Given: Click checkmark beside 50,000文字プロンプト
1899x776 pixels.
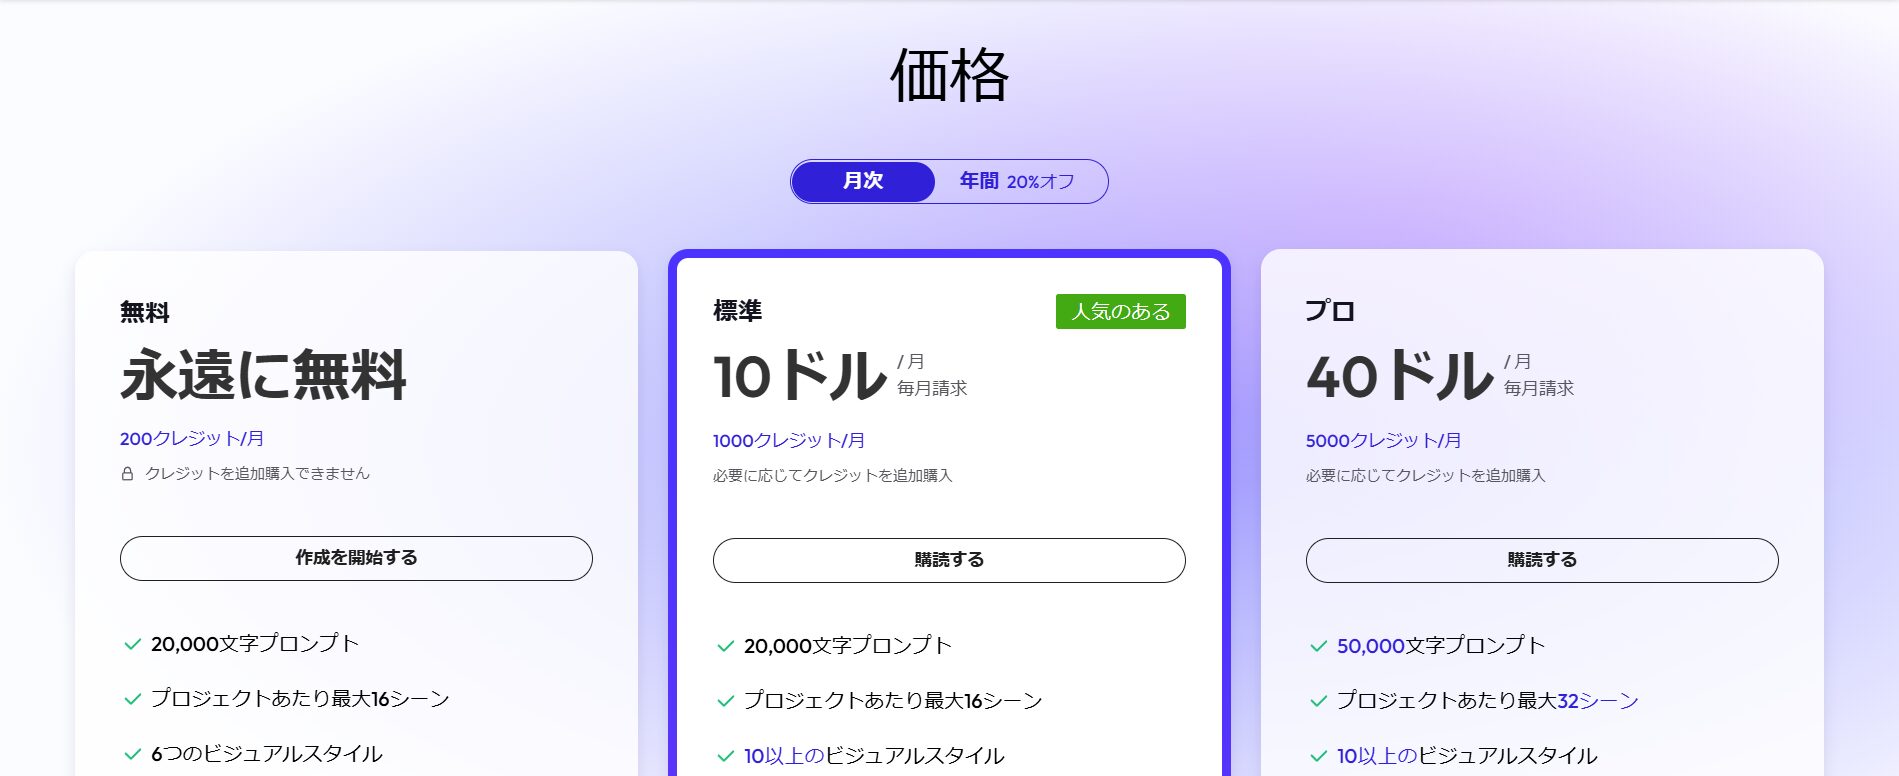Looking at the screenshot, I should (x=1318, y=646).
